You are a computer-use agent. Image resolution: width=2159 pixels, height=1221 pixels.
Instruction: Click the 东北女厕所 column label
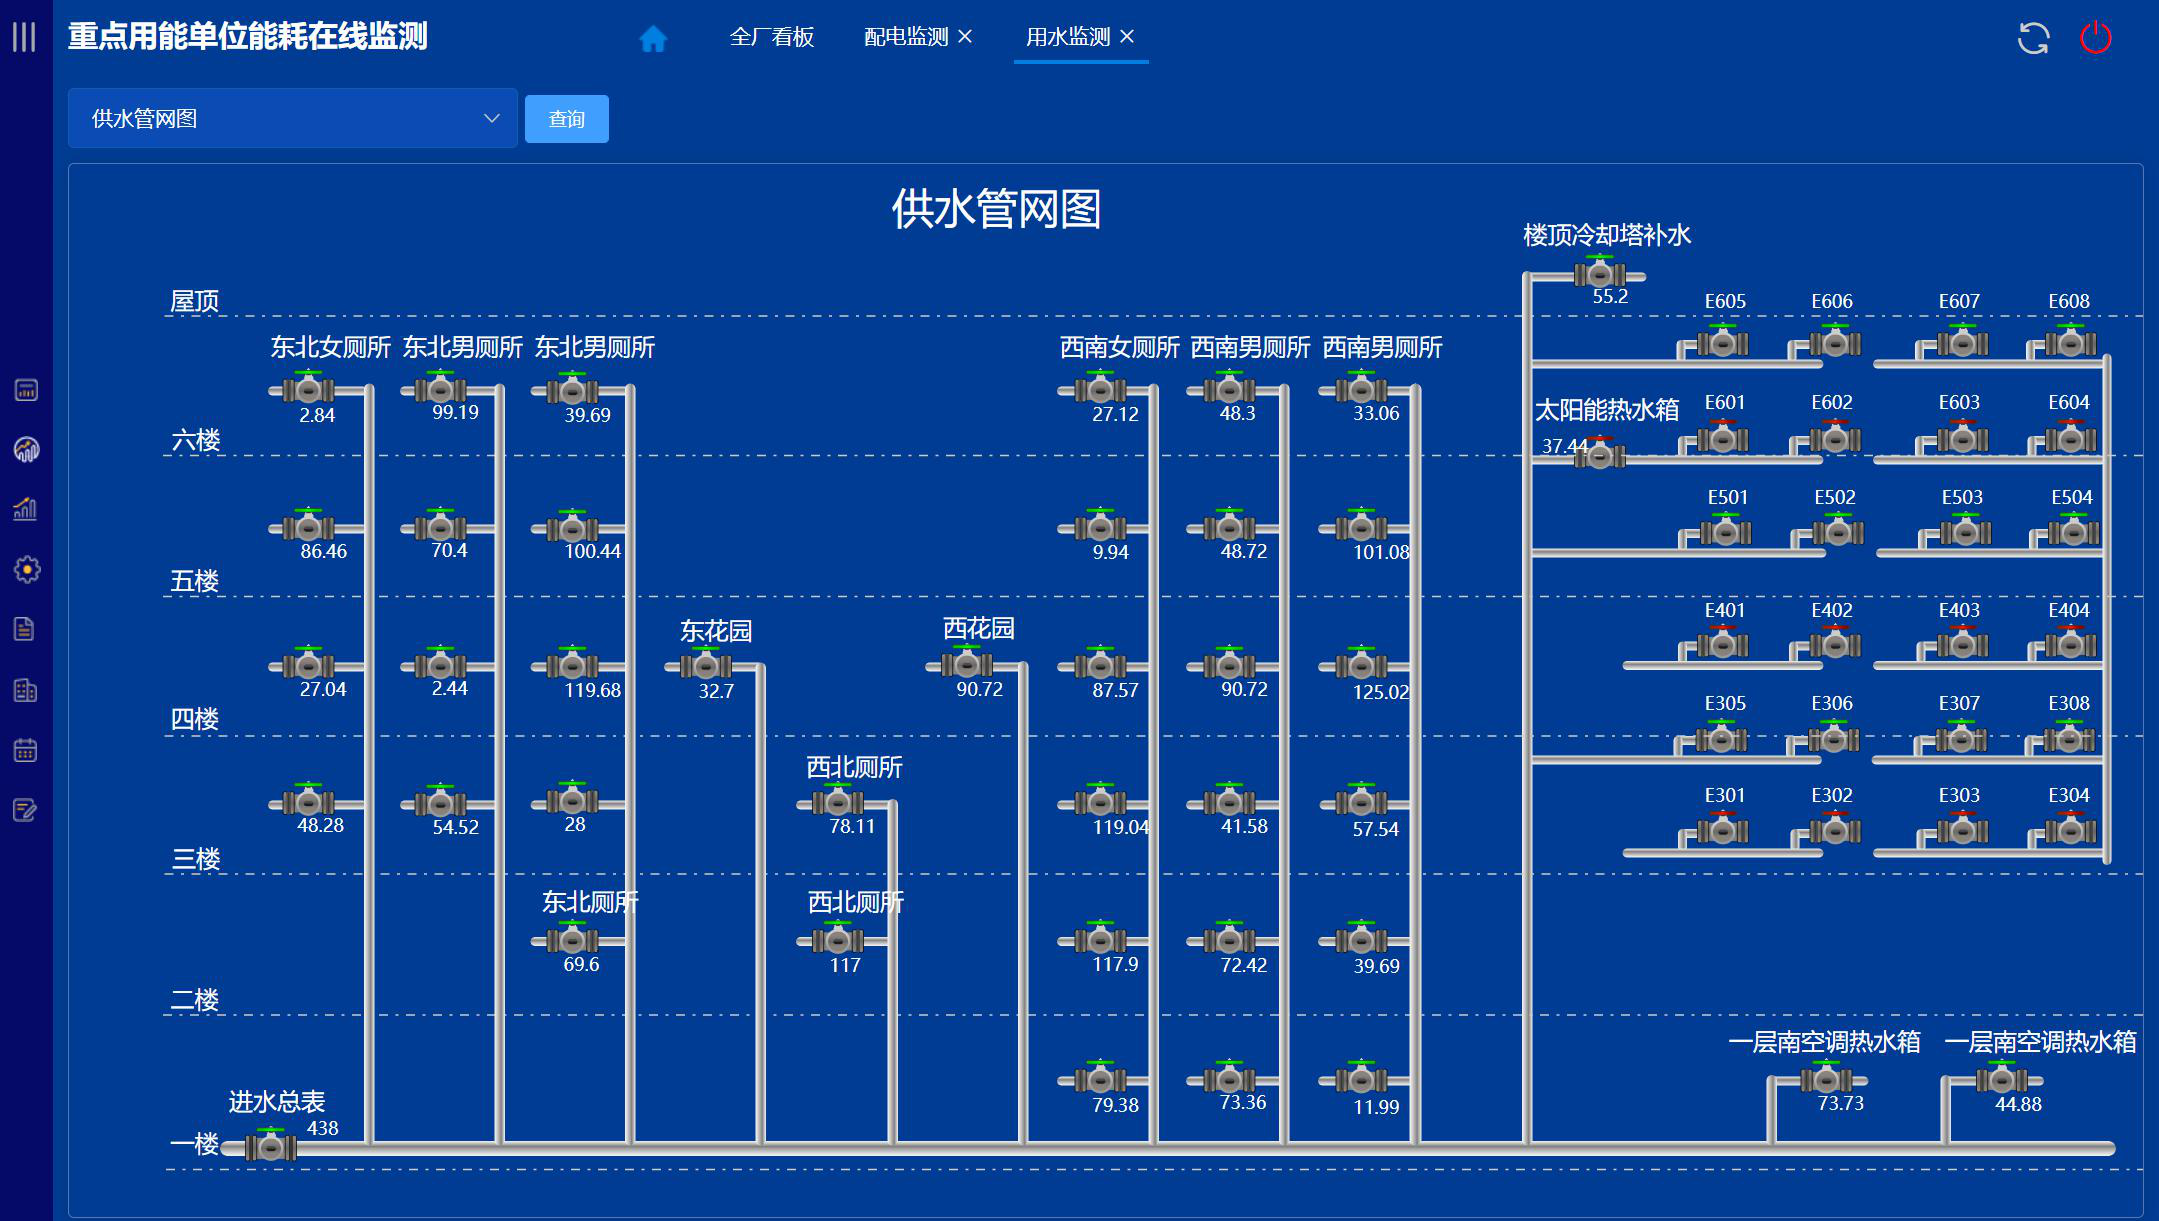pos(330,347)
